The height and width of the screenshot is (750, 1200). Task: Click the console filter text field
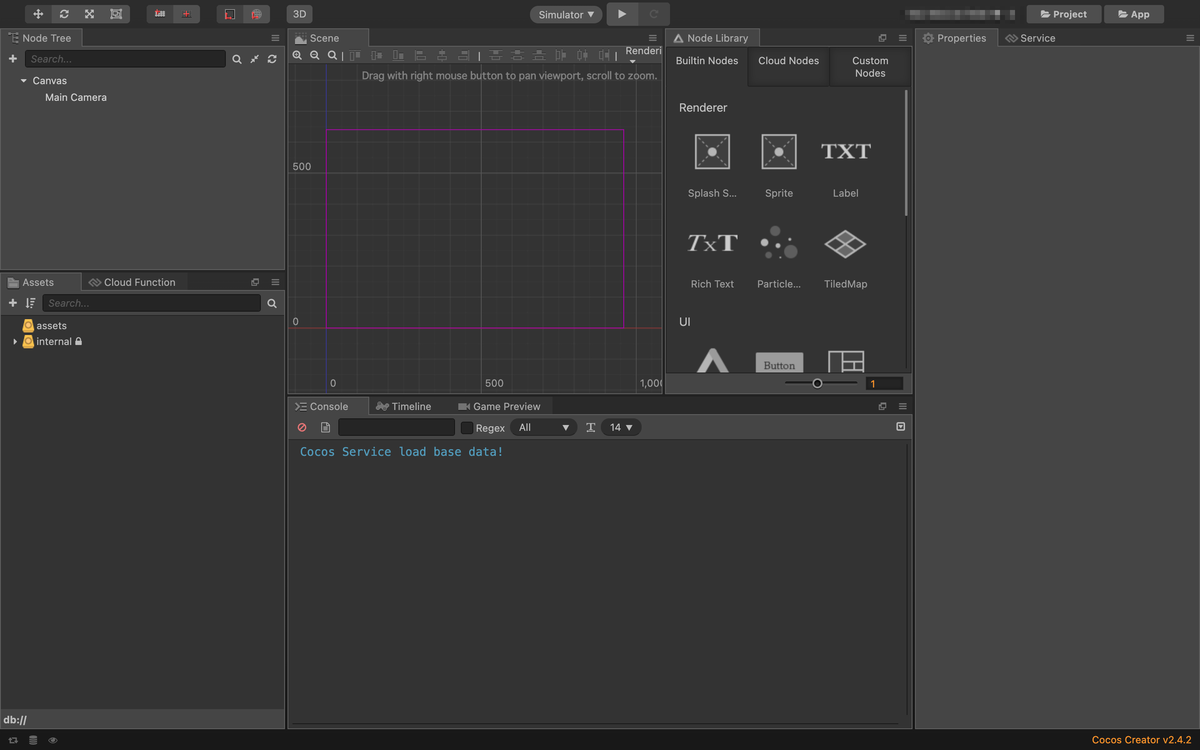click(x=396, y=427)
